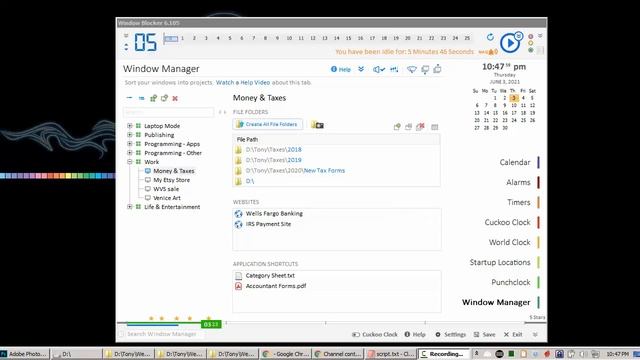Click Exit in the bottom bar

[x=513, y=334]
